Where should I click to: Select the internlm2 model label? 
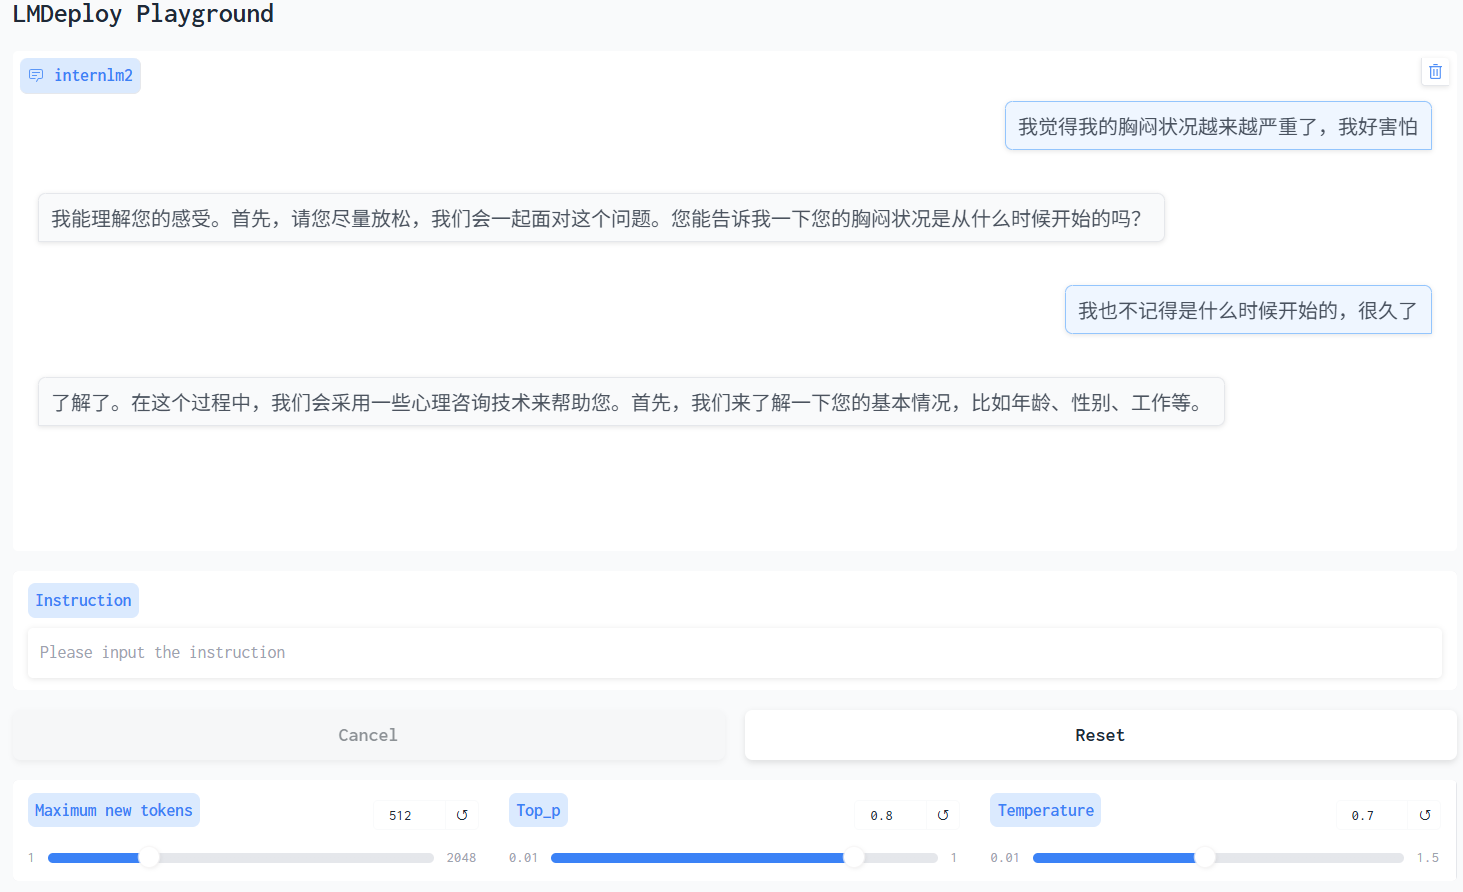pyautogui.click(x=93, y=75)
